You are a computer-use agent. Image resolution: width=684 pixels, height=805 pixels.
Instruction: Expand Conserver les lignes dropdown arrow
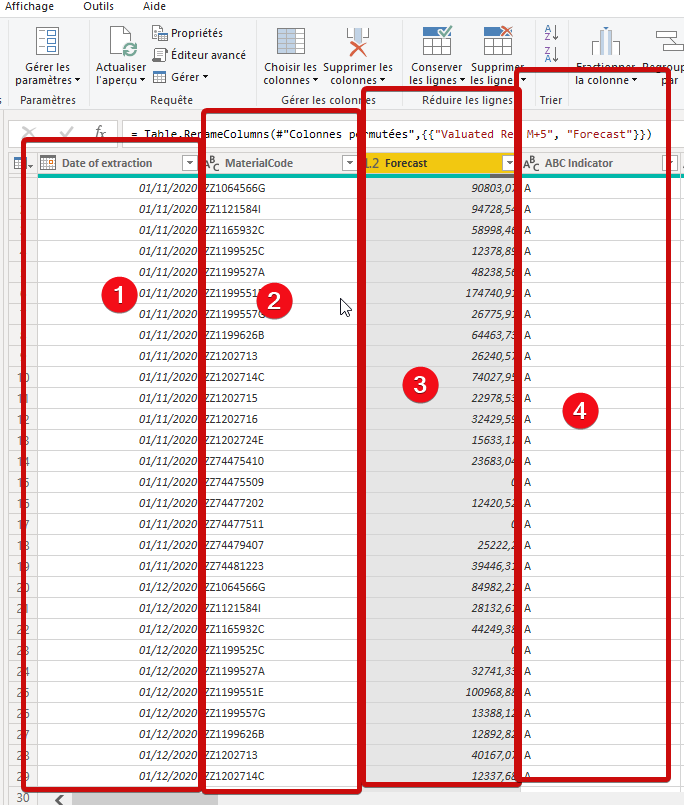click(462, 80)
